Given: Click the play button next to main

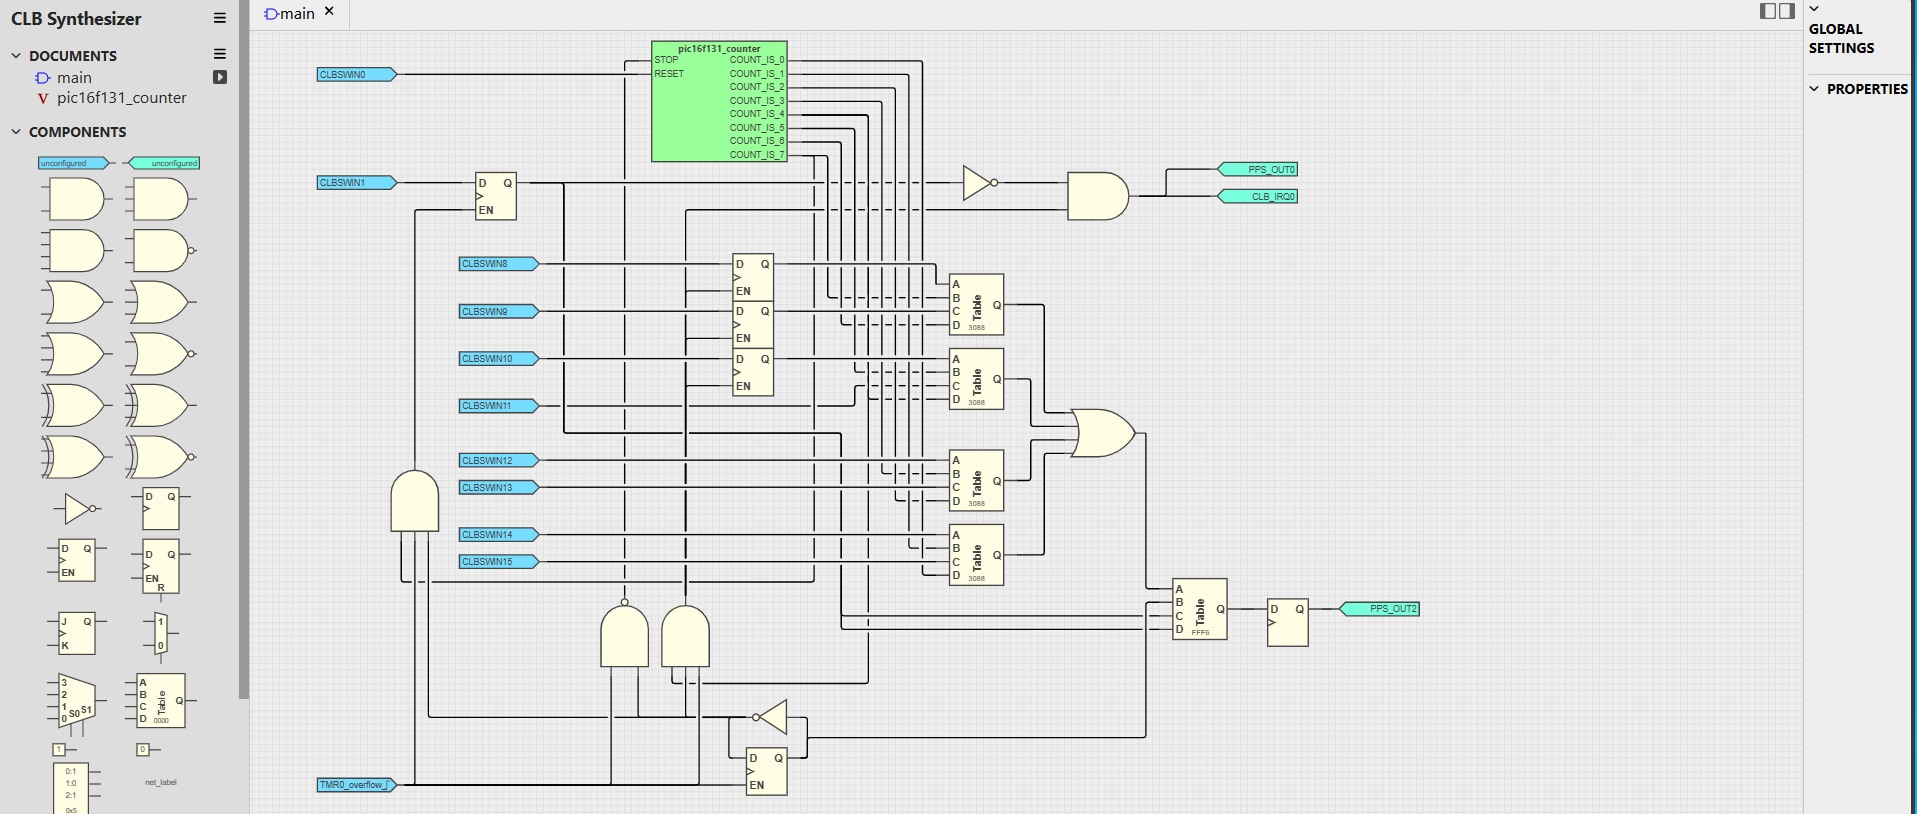Looking at the screenshot, I should [x=220, y=77].
